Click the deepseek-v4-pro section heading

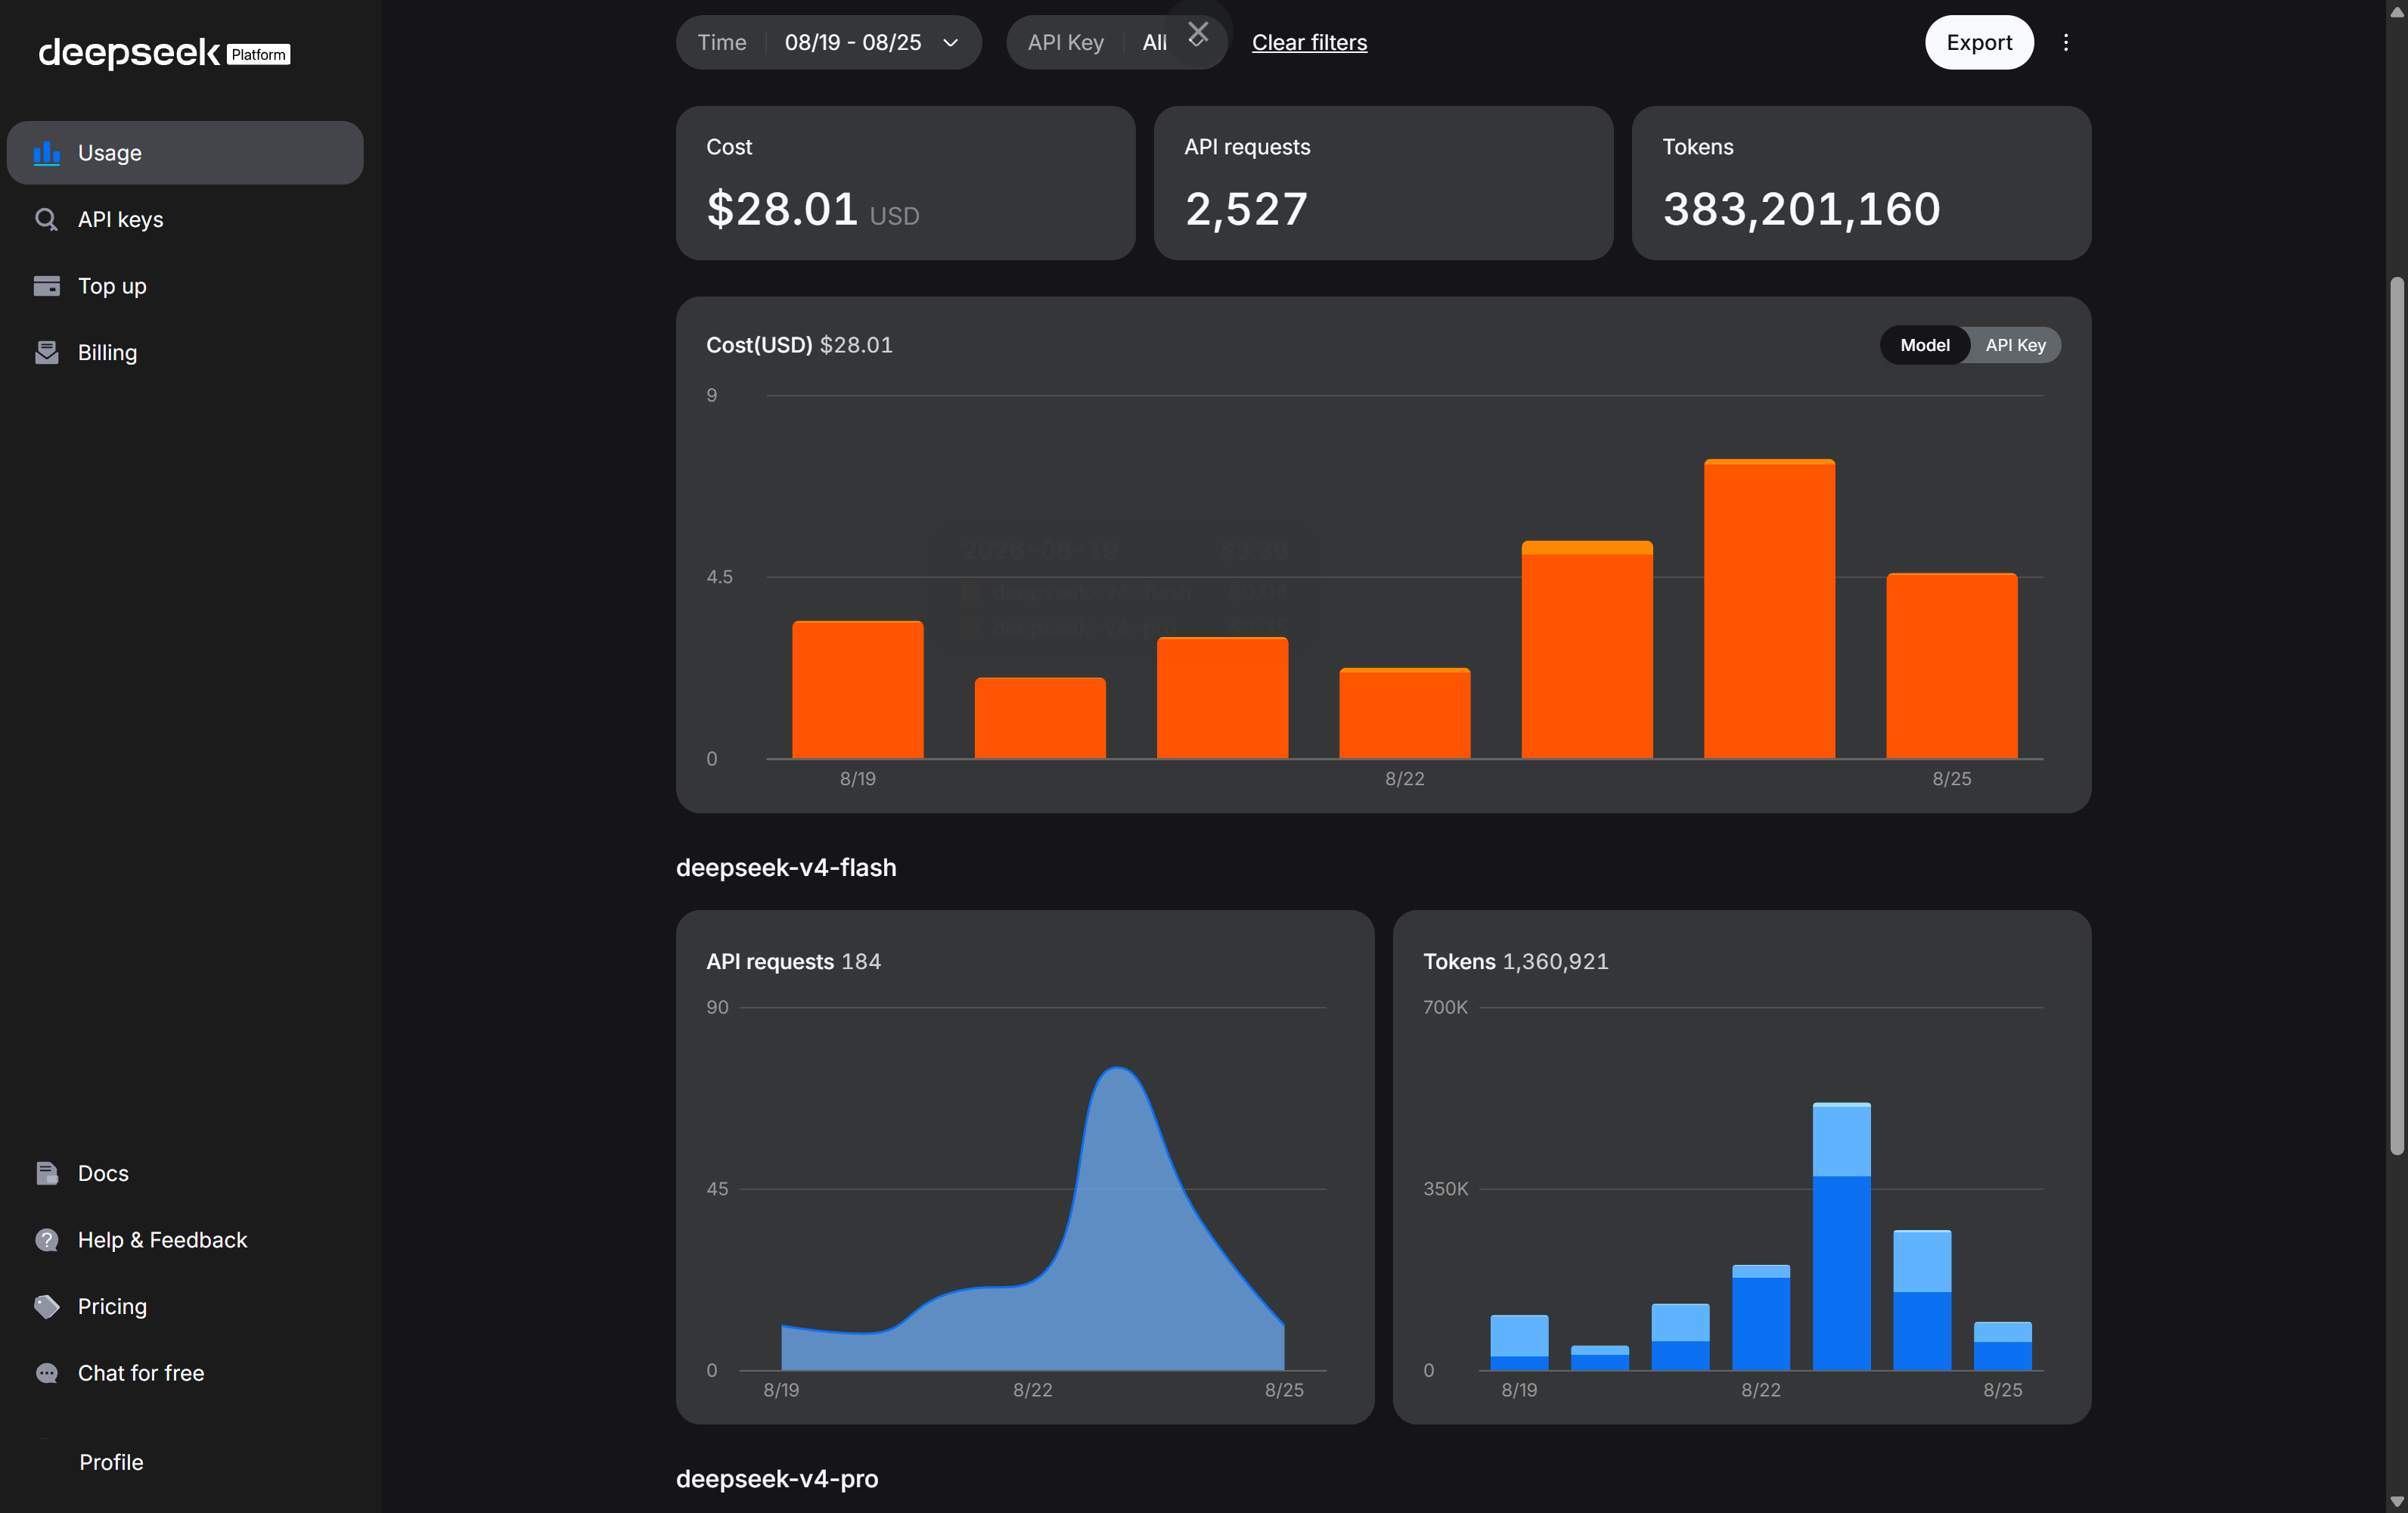click(777, 1478)
